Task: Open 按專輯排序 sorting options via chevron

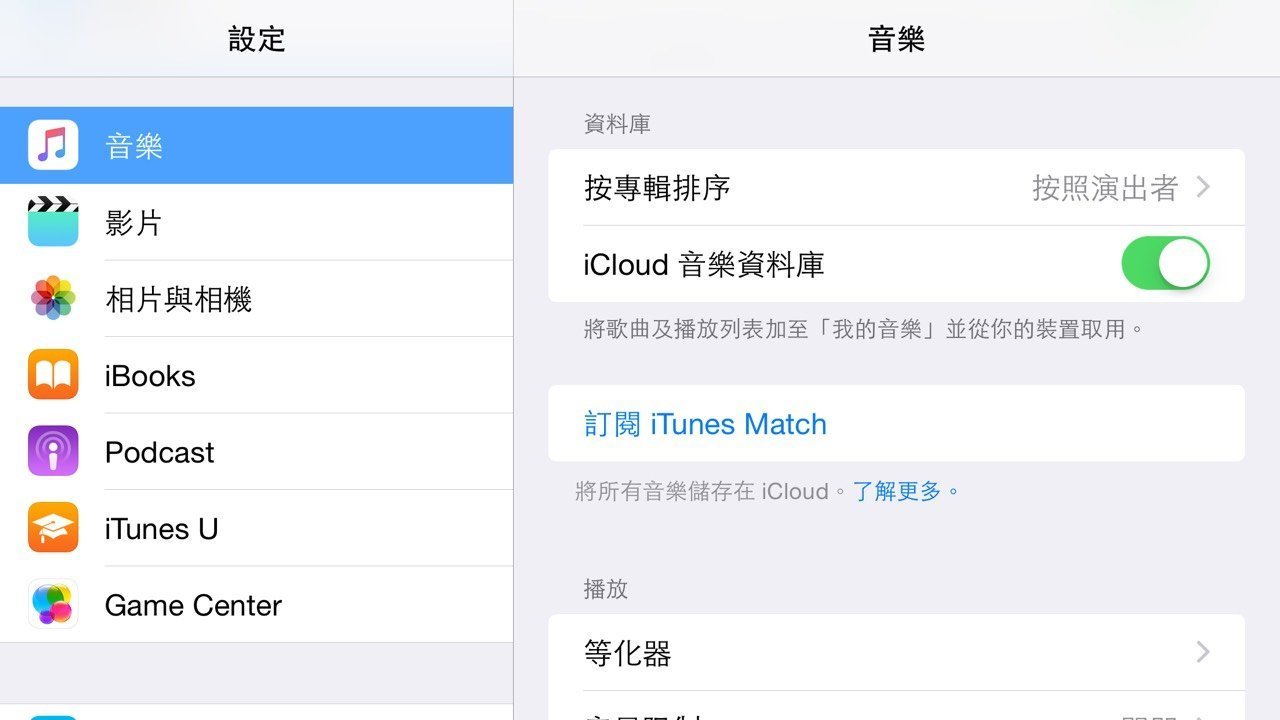Action: pyautogui.click(x=1203, y=187)
